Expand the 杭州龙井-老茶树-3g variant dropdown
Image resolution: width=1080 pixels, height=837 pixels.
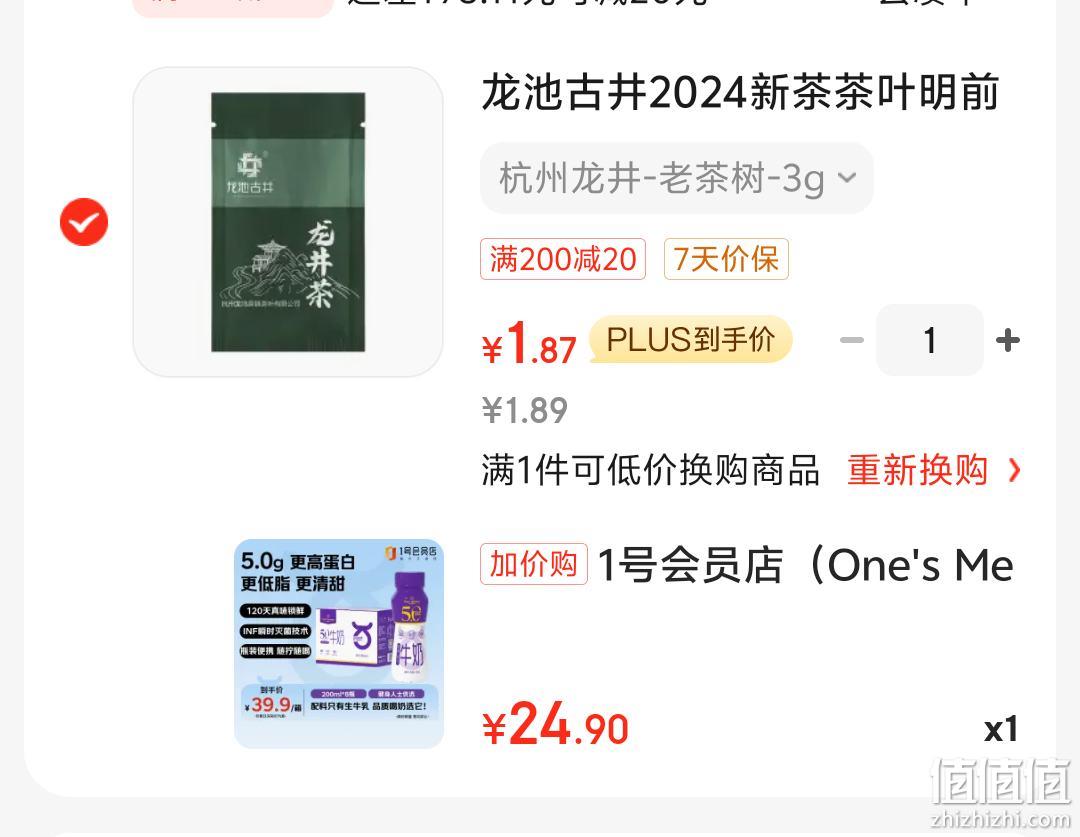tap(676, 178)
